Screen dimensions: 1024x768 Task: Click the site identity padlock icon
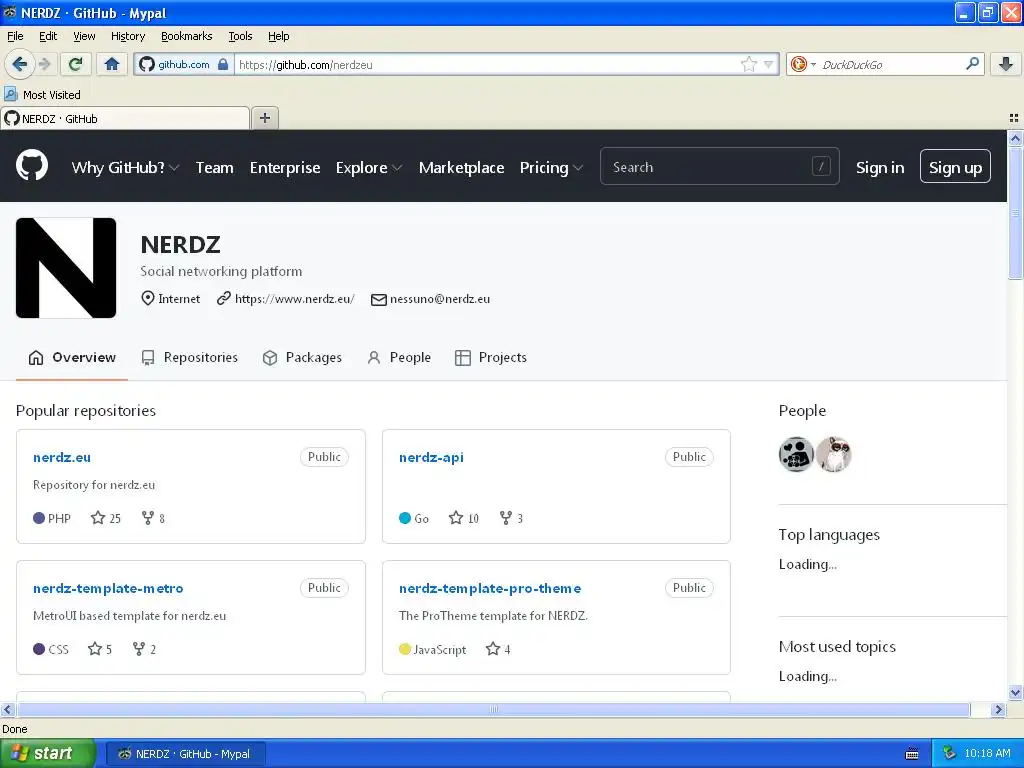point(223,64)
